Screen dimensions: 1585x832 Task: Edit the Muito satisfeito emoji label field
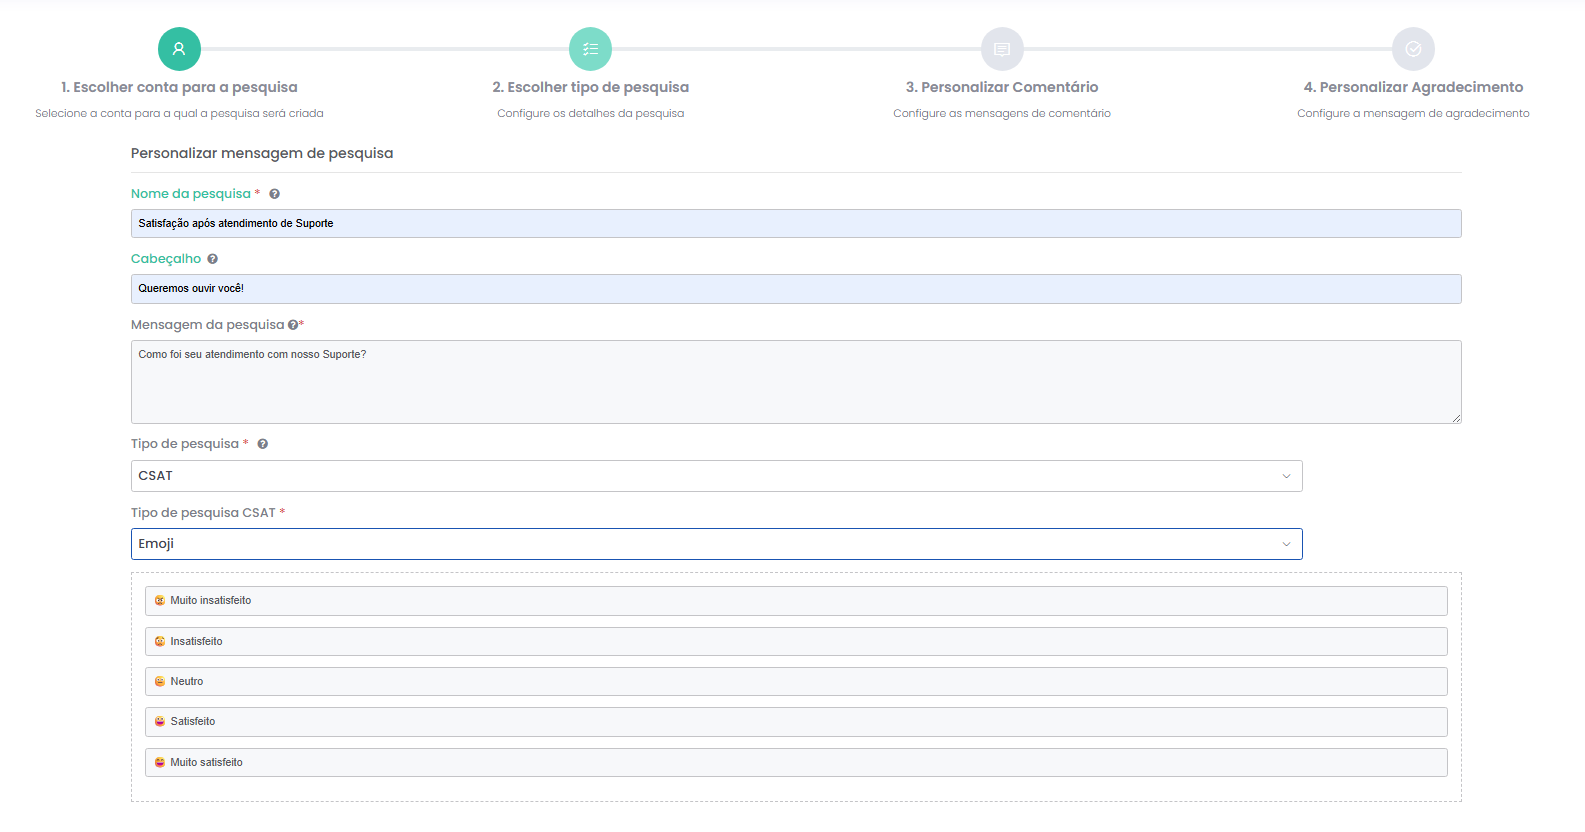[x=795, y=762]
